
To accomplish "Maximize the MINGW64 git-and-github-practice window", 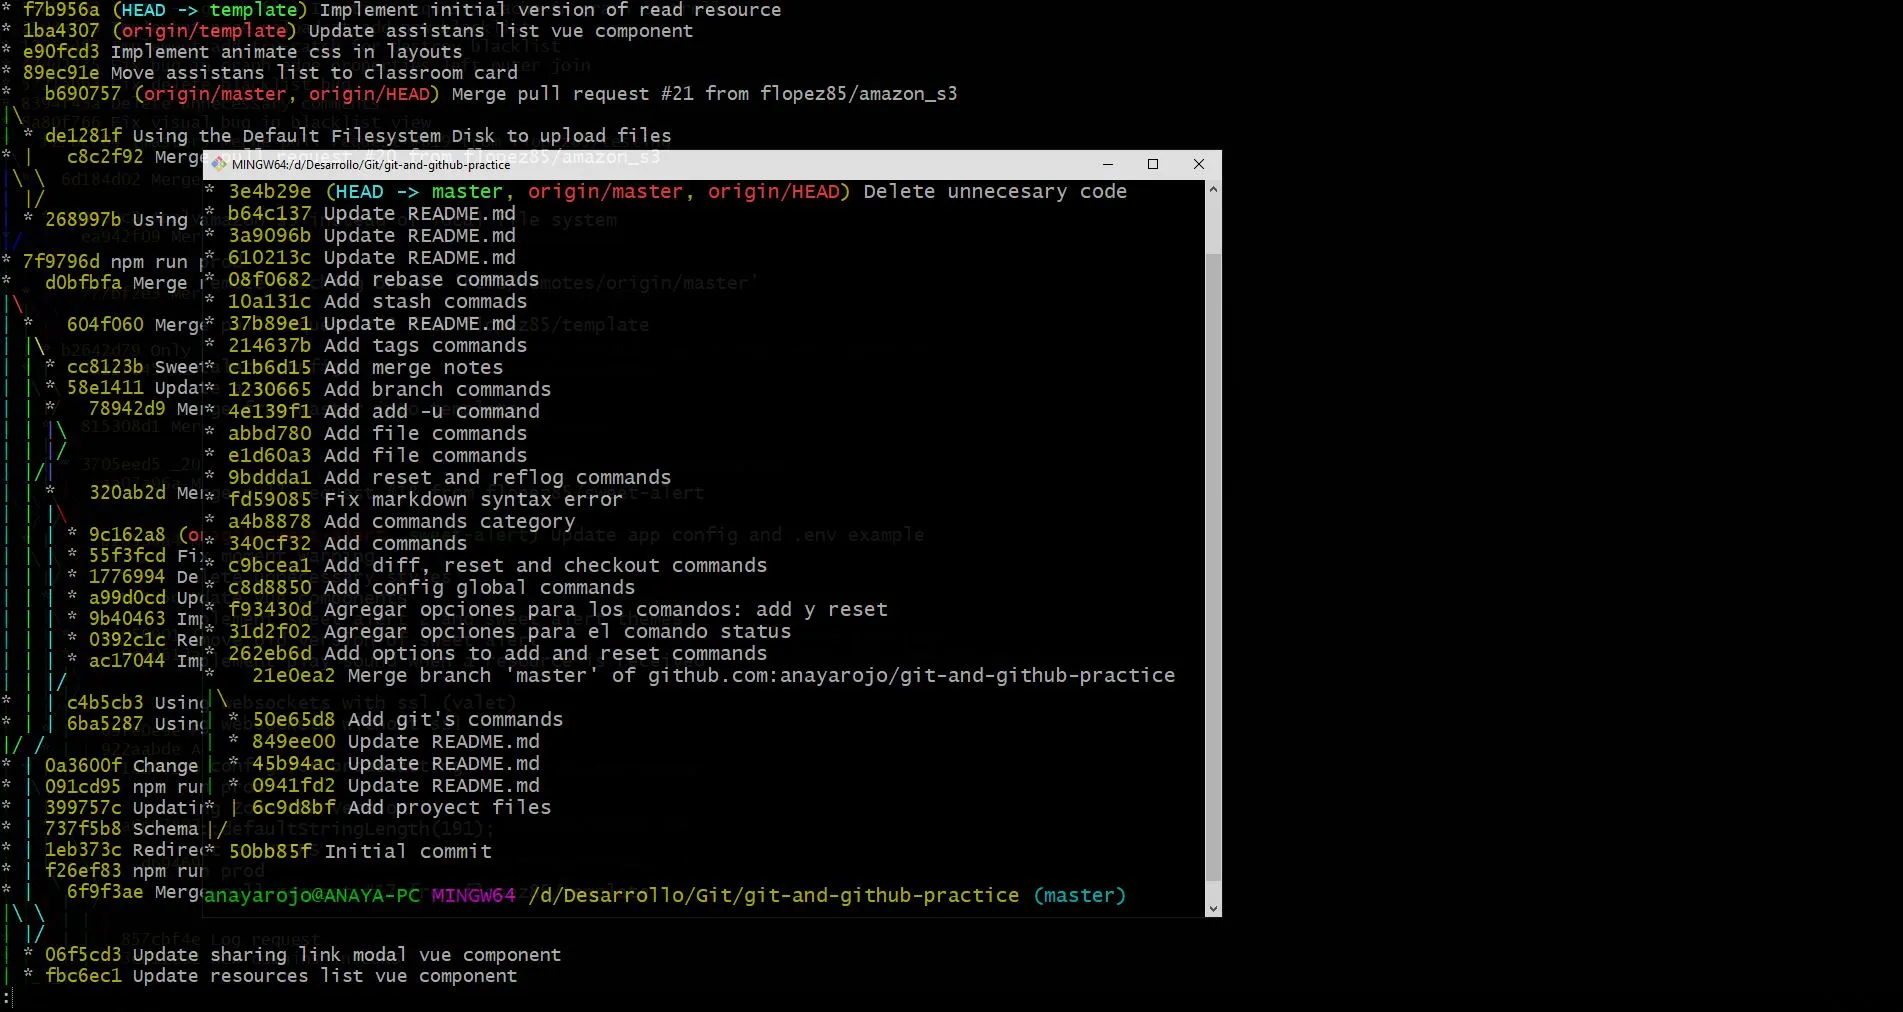I will tap(1153, 164).
